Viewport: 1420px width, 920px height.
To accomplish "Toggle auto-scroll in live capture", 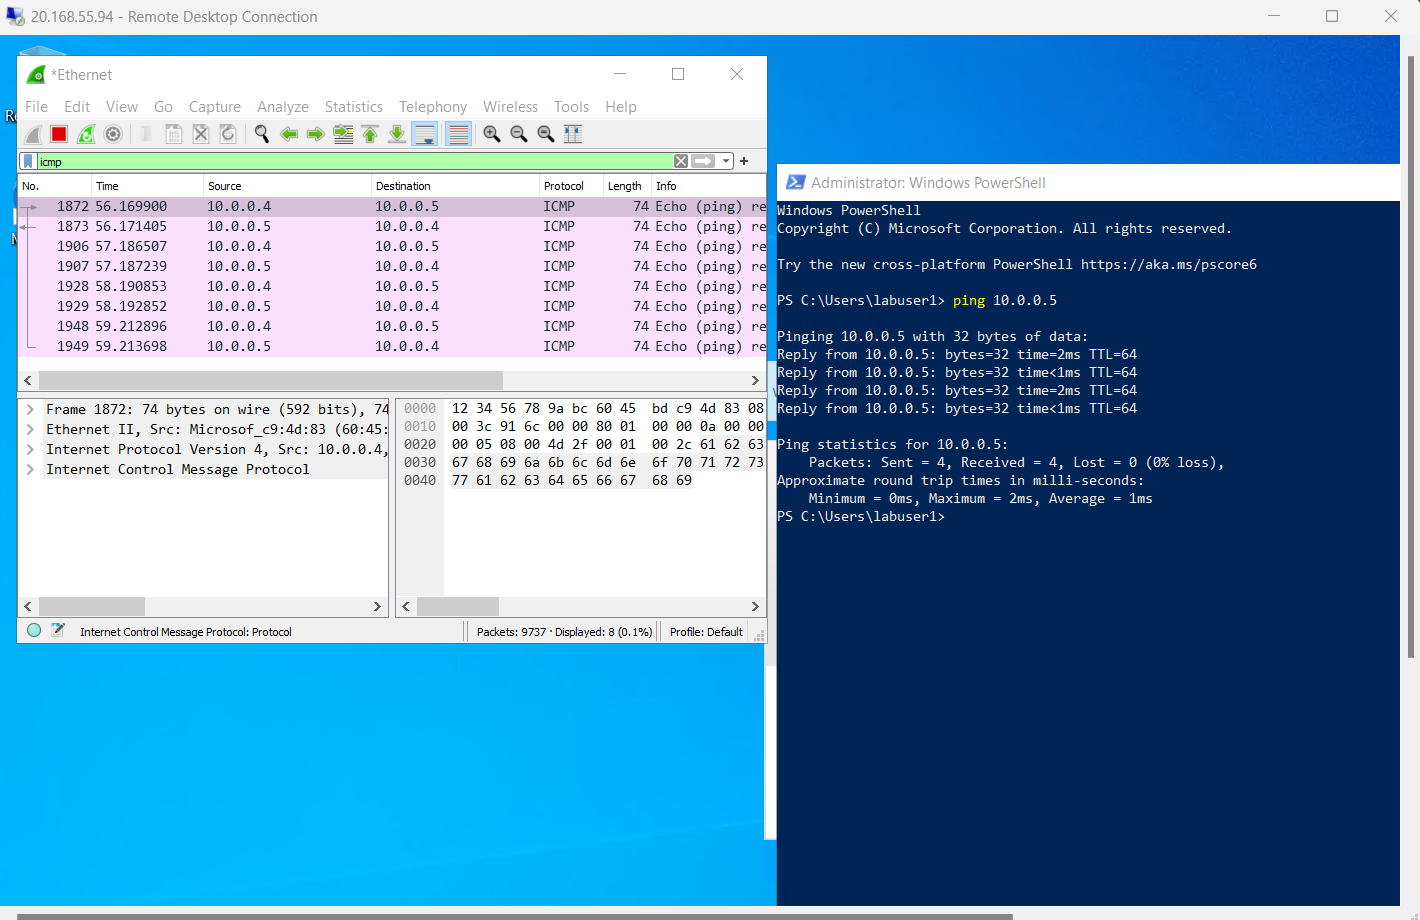I will coord(424,133).
